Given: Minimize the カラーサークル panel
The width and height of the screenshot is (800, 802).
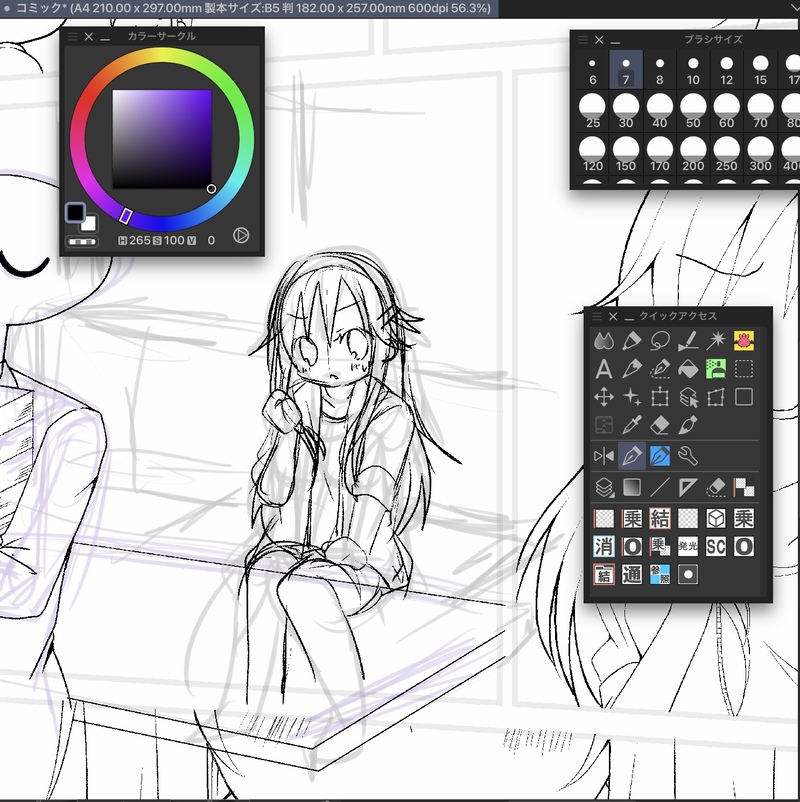Looking at the screenshot, I should [x=105, y=37].
